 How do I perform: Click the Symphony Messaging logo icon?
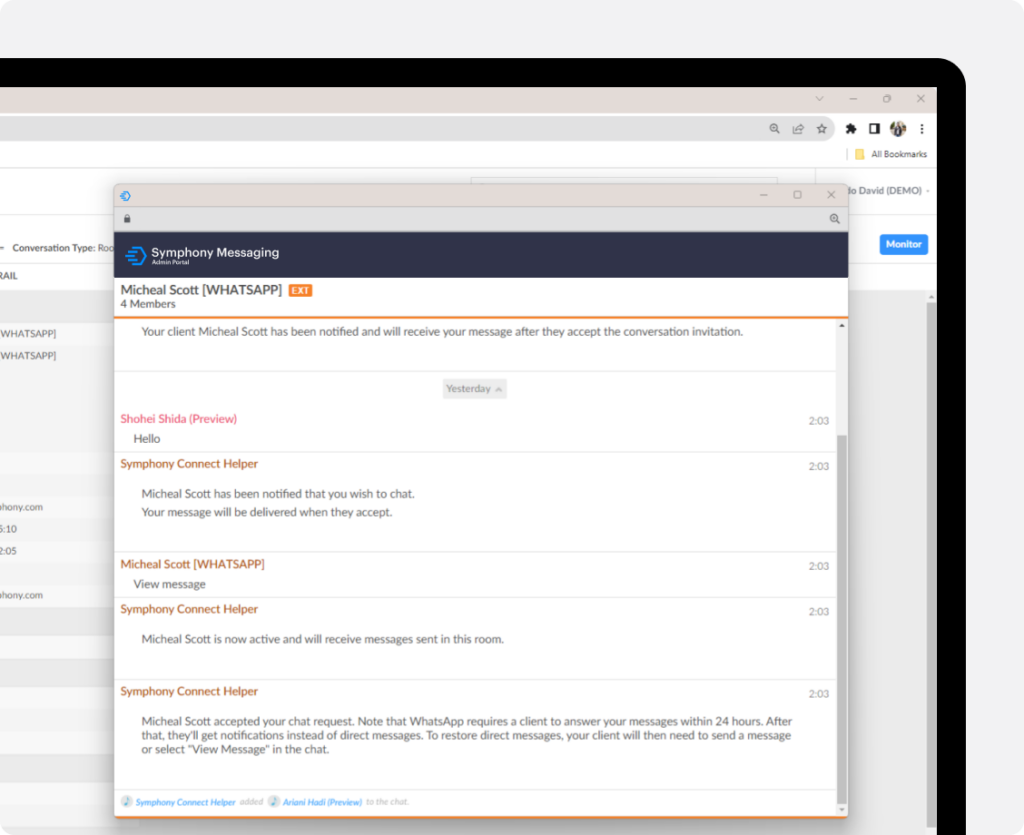(136, 256)
